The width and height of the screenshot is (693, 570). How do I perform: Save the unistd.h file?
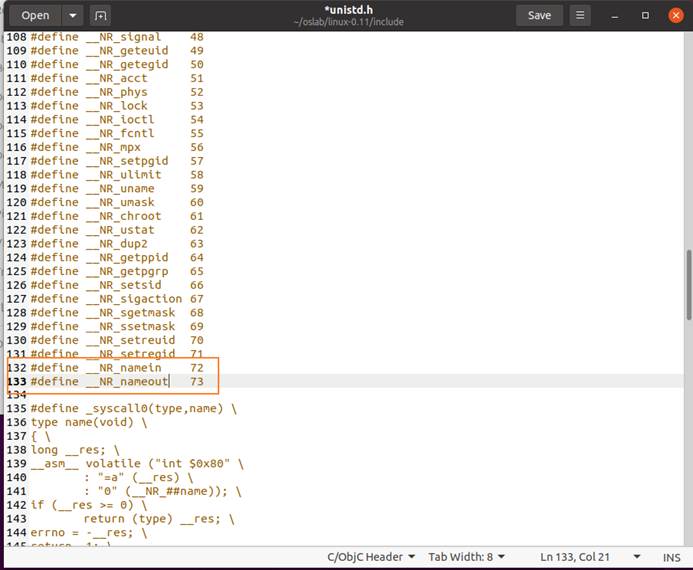click(x=539, y=15)
